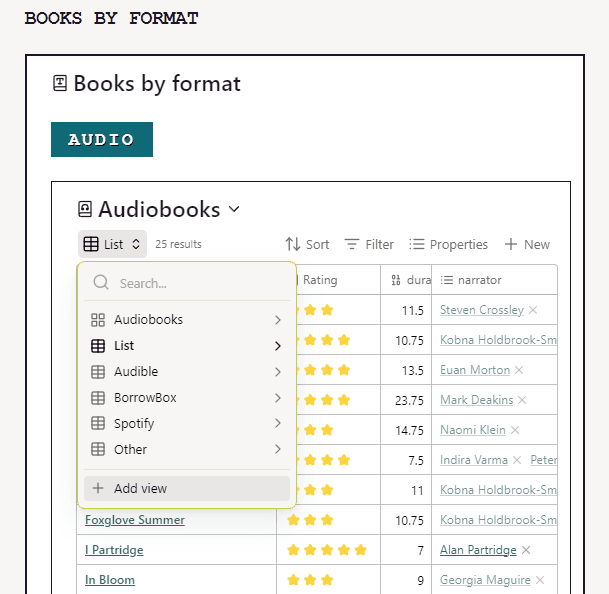609x594 pixels.
Task: Select the Other view in menu
Action: (x=130, y=450)
